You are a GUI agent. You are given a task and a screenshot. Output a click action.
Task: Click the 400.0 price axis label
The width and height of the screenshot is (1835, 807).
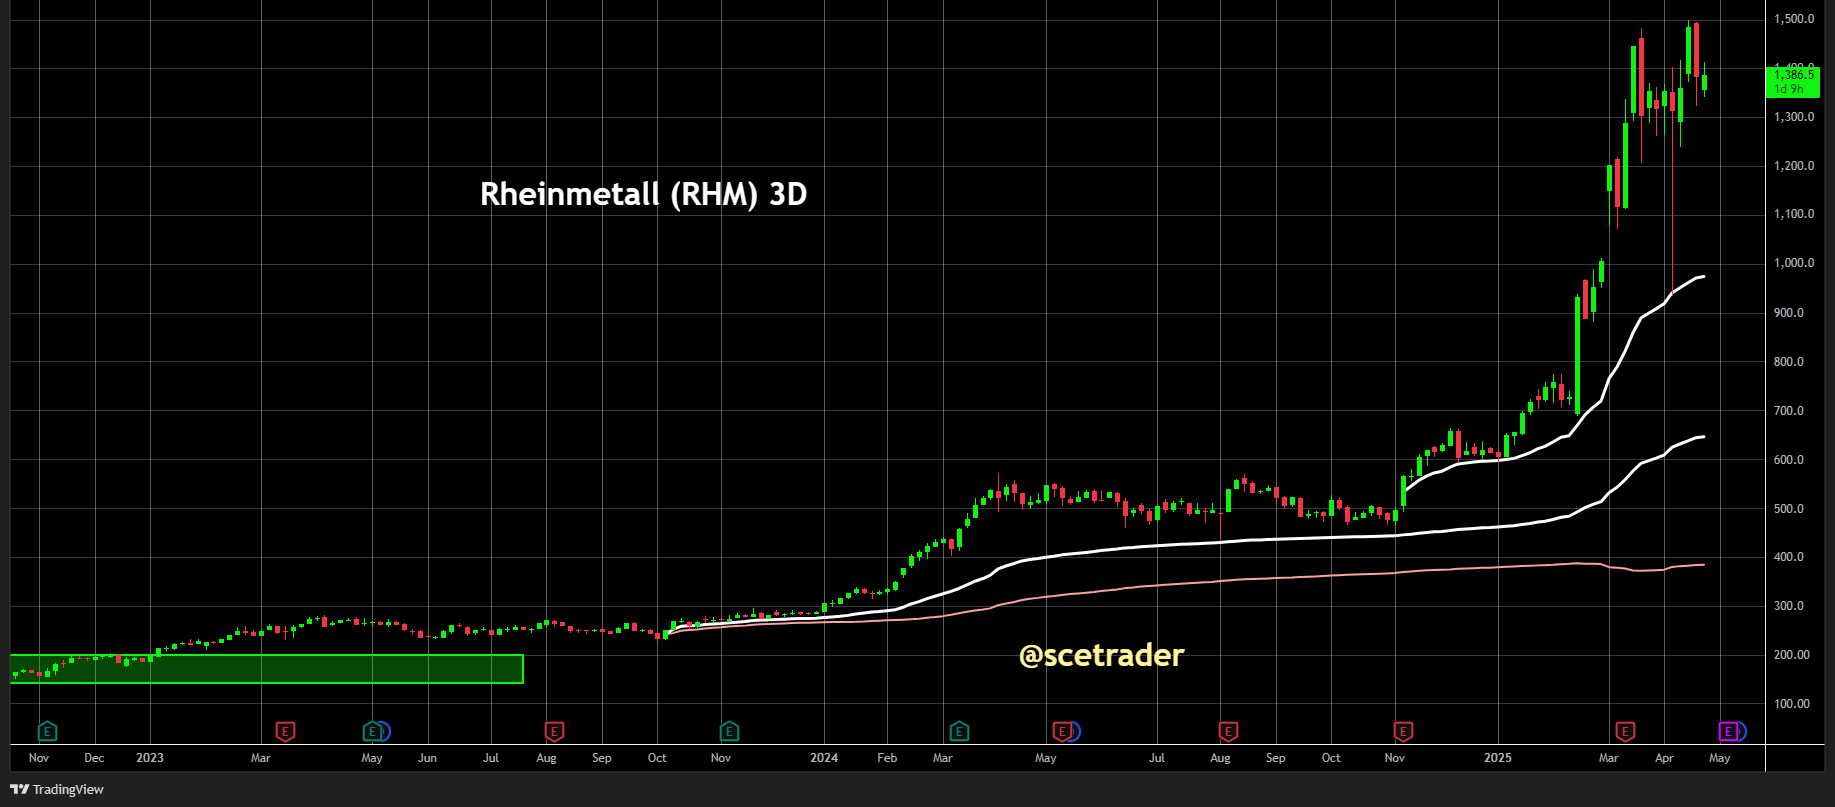pos(1789,557)
